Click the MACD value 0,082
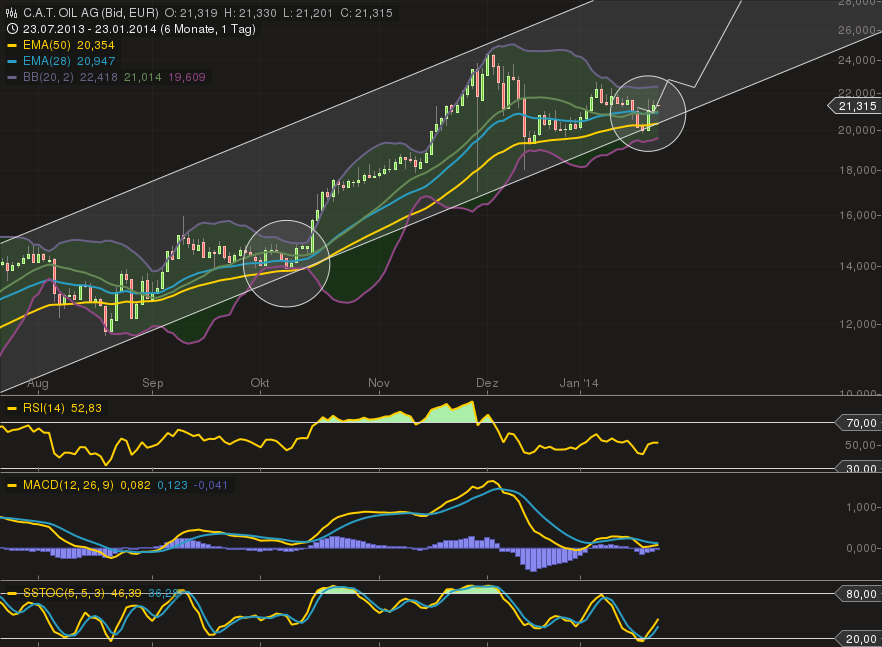 [135, 485]
